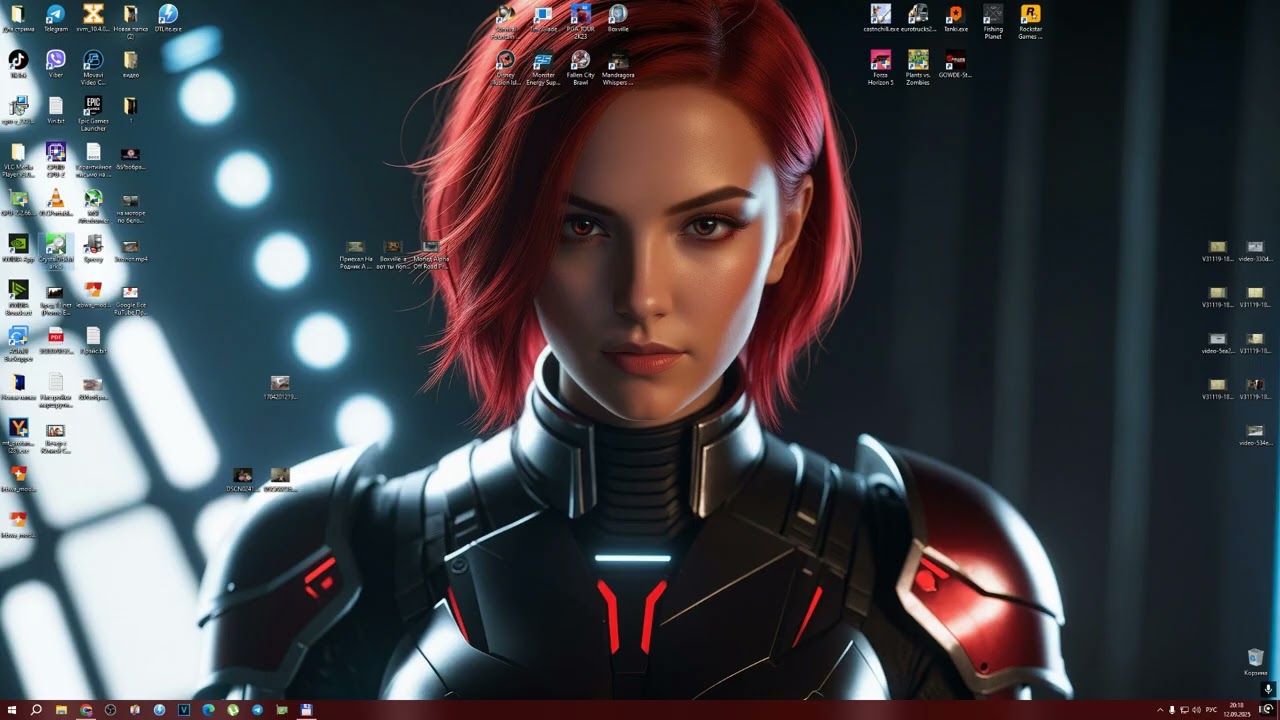
Task: Open the NVIDIA App shortcut
Action: (18, 248)
